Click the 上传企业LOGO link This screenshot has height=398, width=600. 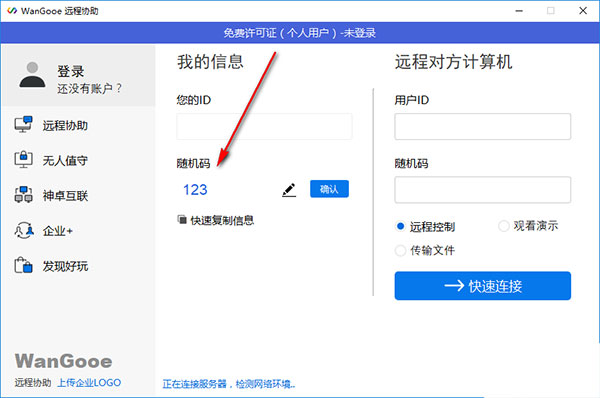point(89,382)
